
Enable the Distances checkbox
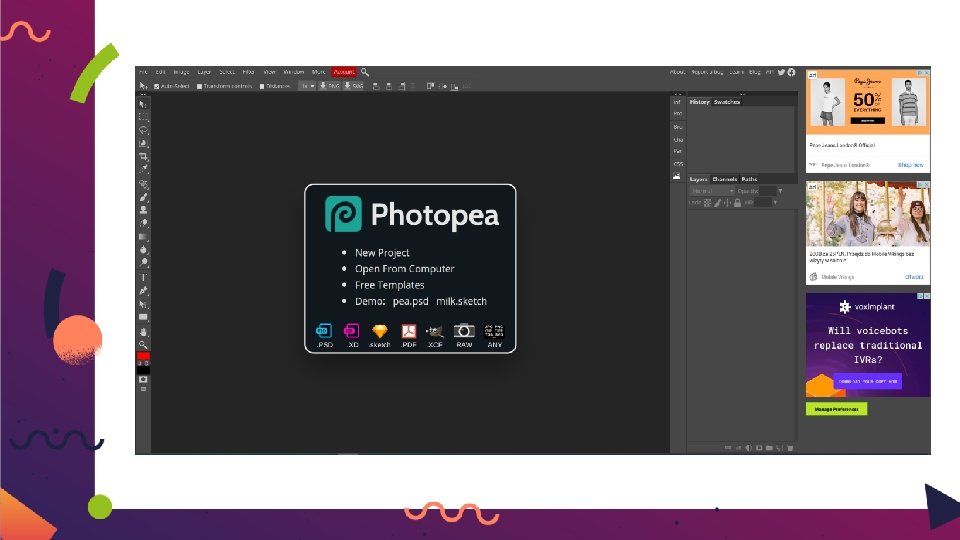(x=262, y=86)
